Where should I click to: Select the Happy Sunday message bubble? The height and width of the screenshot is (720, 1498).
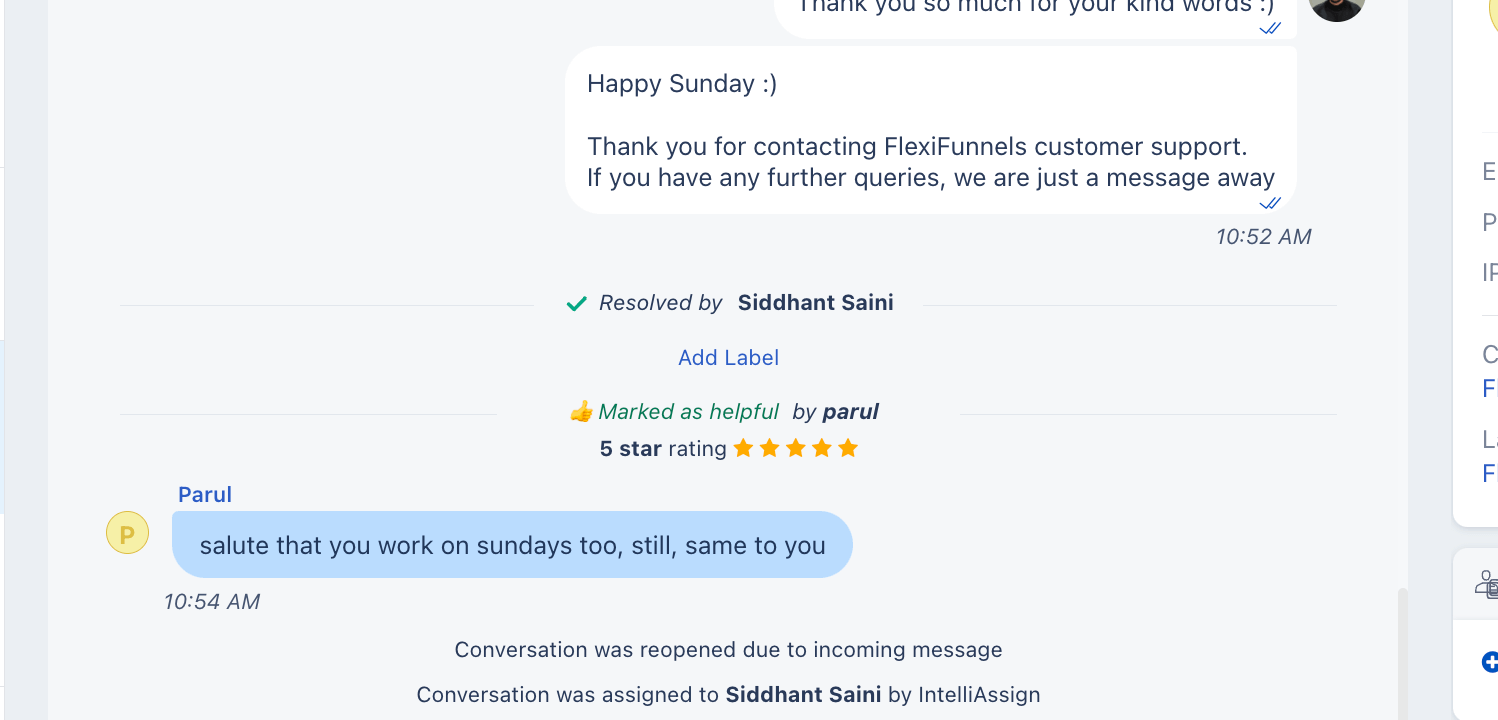tap(930, 130)
